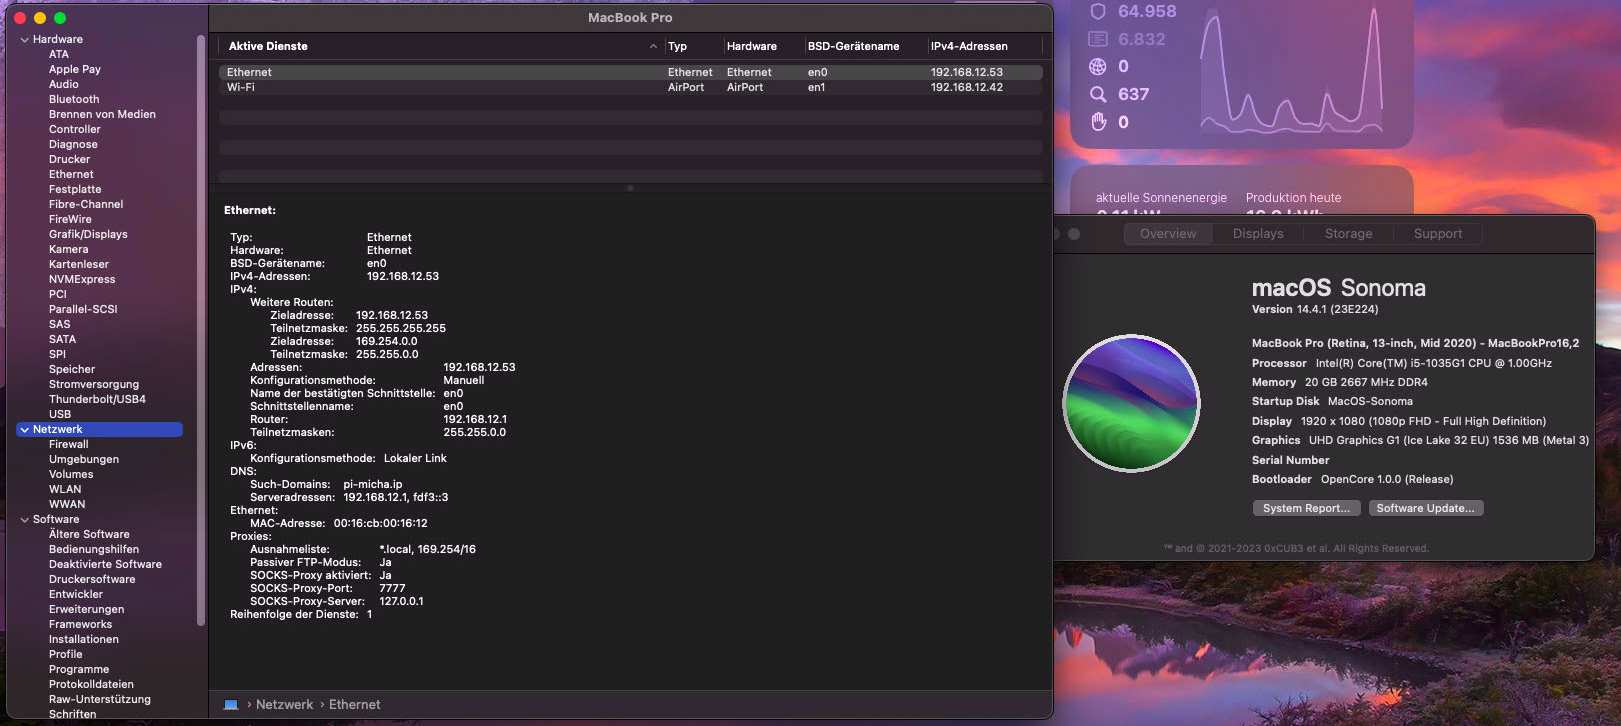Collapse the Software section chevron
This screenshot has width=1621, height=726.
[25, 520]
